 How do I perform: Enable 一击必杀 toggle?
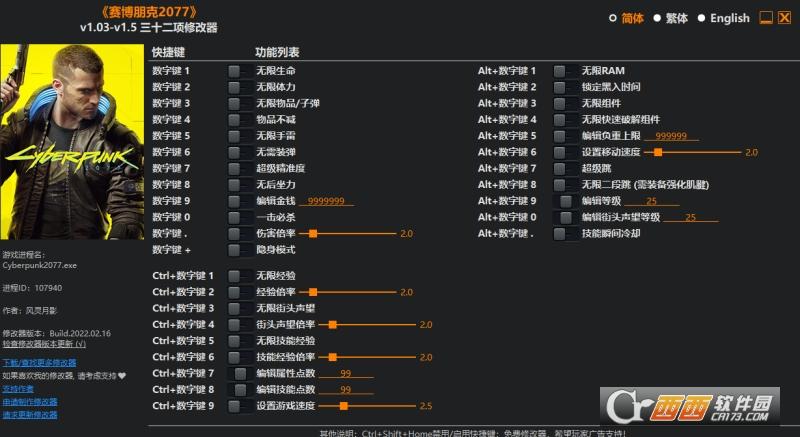(x=239, y=217)
